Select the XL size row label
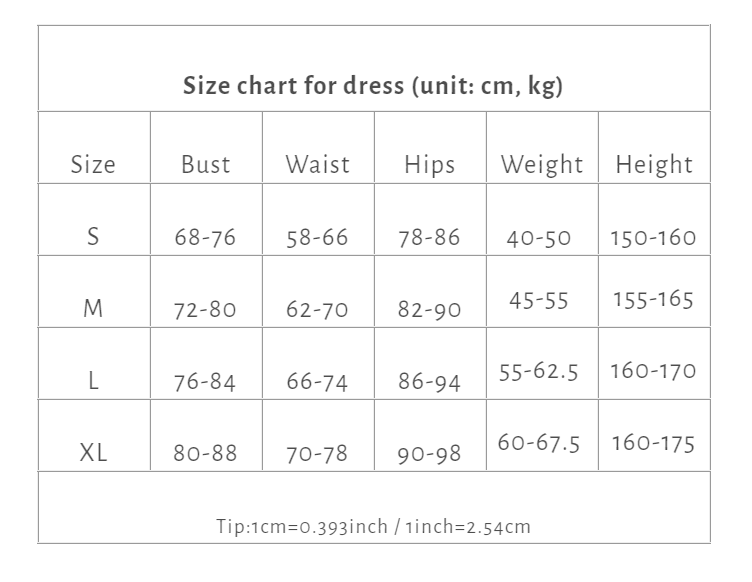 [93, 453]
